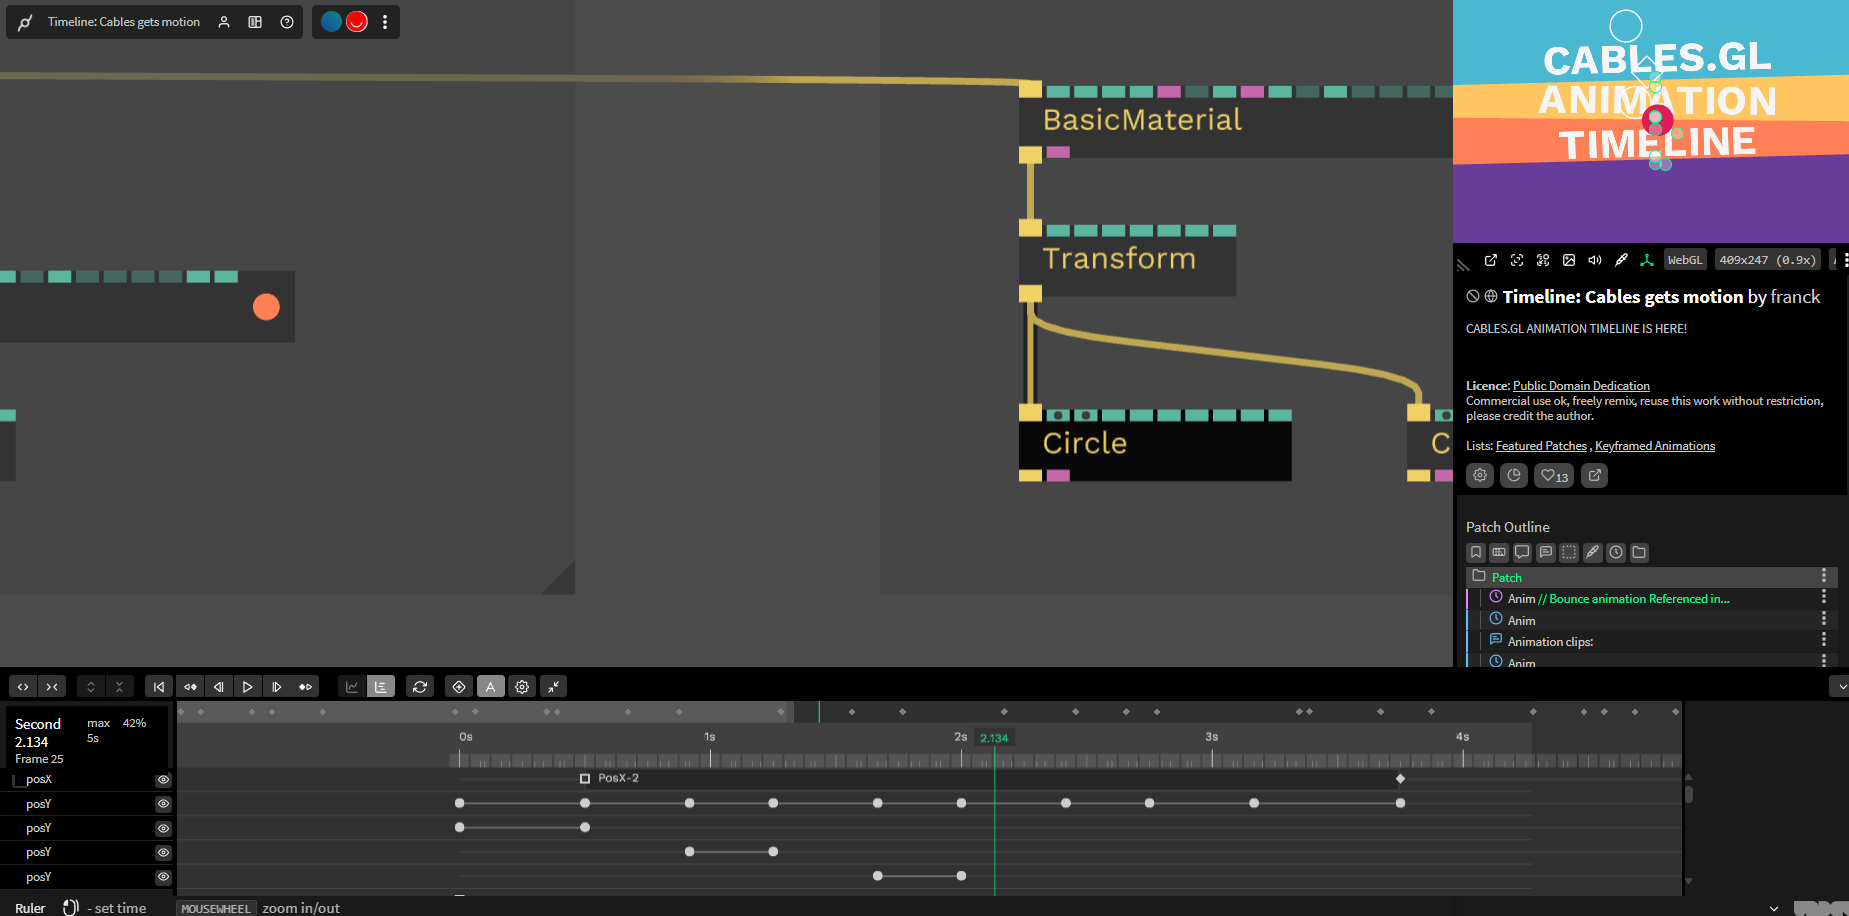Hide the posX track
The width and height of the screenshot is (1849, 916).
pos(163,779)
